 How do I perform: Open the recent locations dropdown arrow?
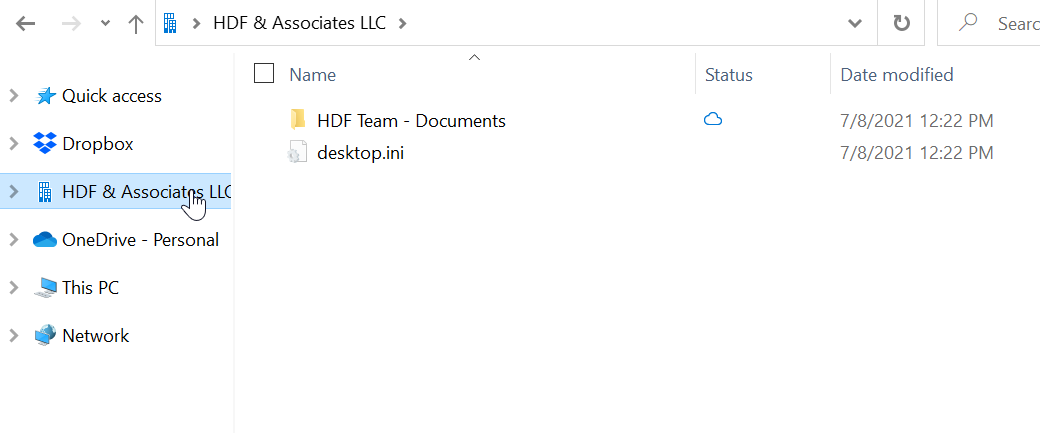(105, 24)
